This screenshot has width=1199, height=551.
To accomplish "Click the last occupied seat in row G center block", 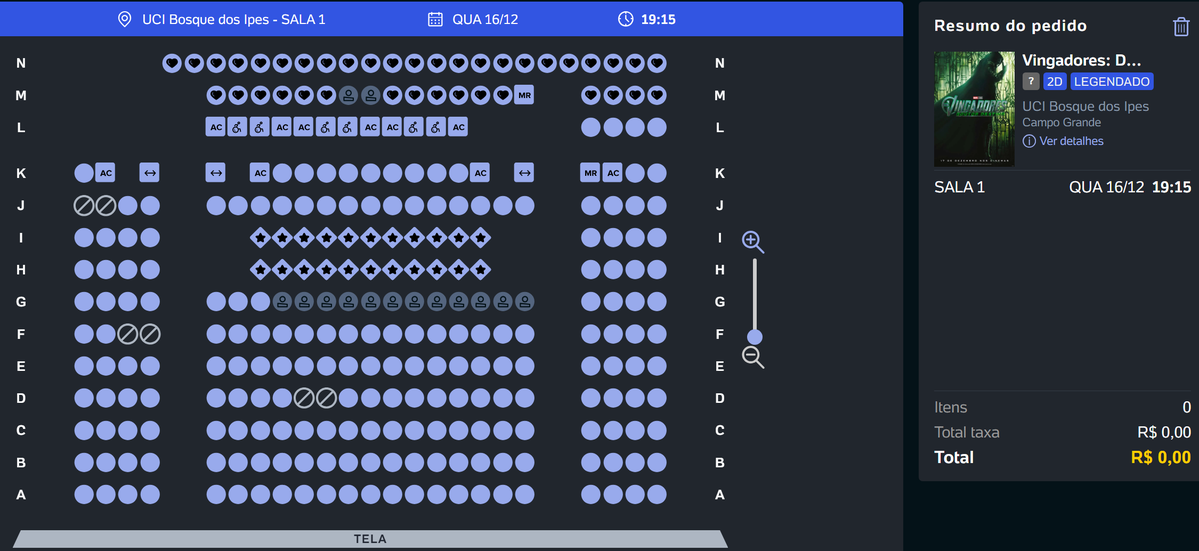I will [x=525, y=302].
